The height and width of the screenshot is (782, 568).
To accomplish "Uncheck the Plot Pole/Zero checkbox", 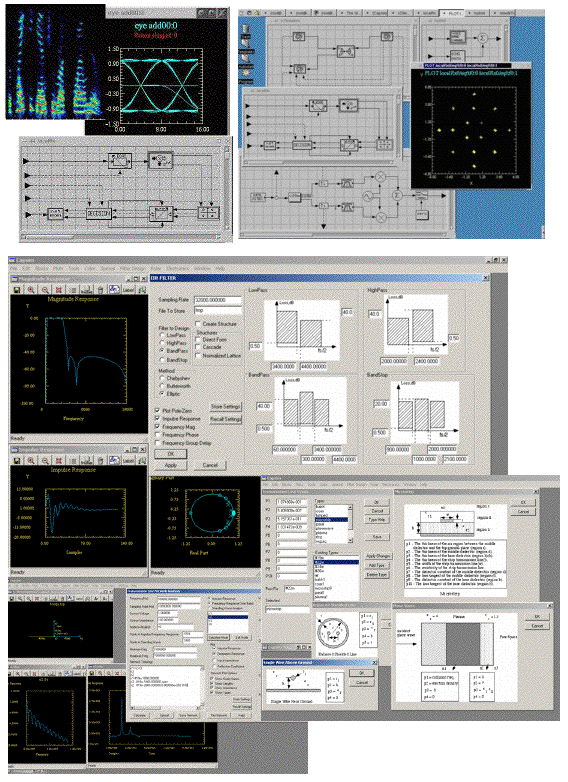I will [x=158, y=410].
